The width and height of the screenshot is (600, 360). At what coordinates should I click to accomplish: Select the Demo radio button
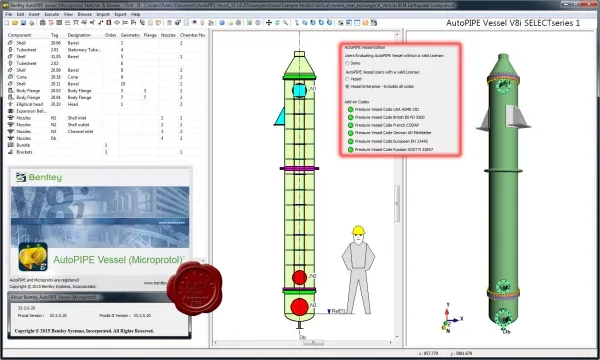(x=347, y=63)
